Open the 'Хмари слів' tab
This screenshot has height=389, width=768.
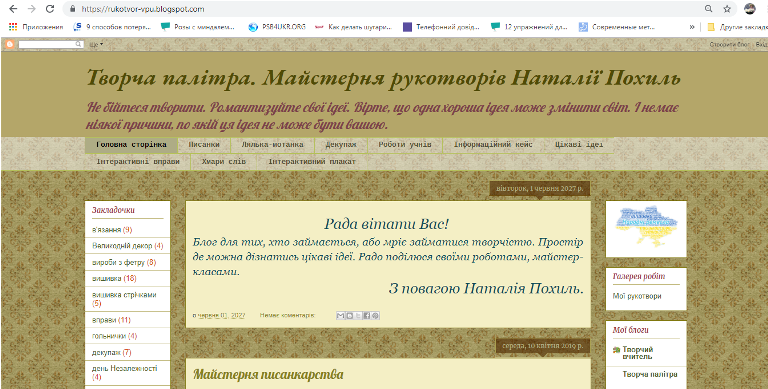coord(224,162)
